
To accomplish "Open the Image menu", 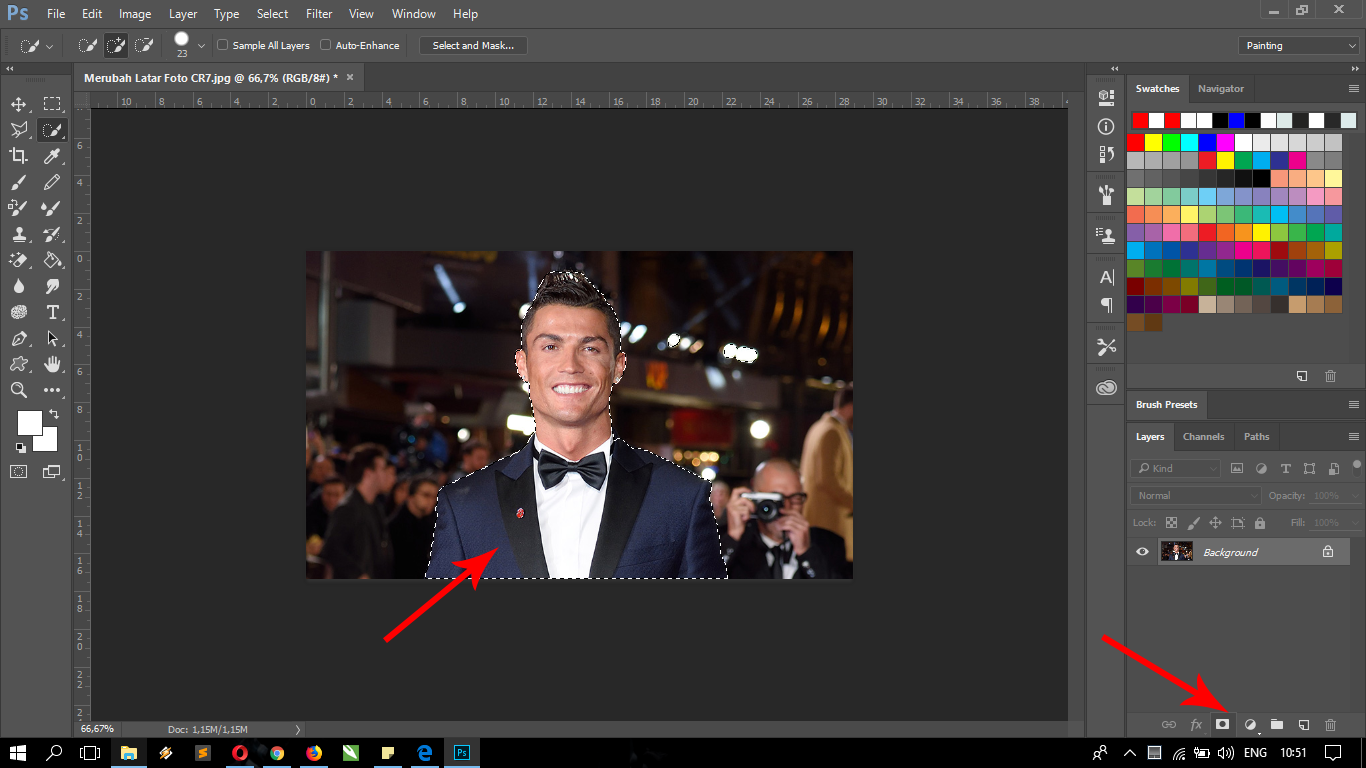I will (x=135, y=14).
